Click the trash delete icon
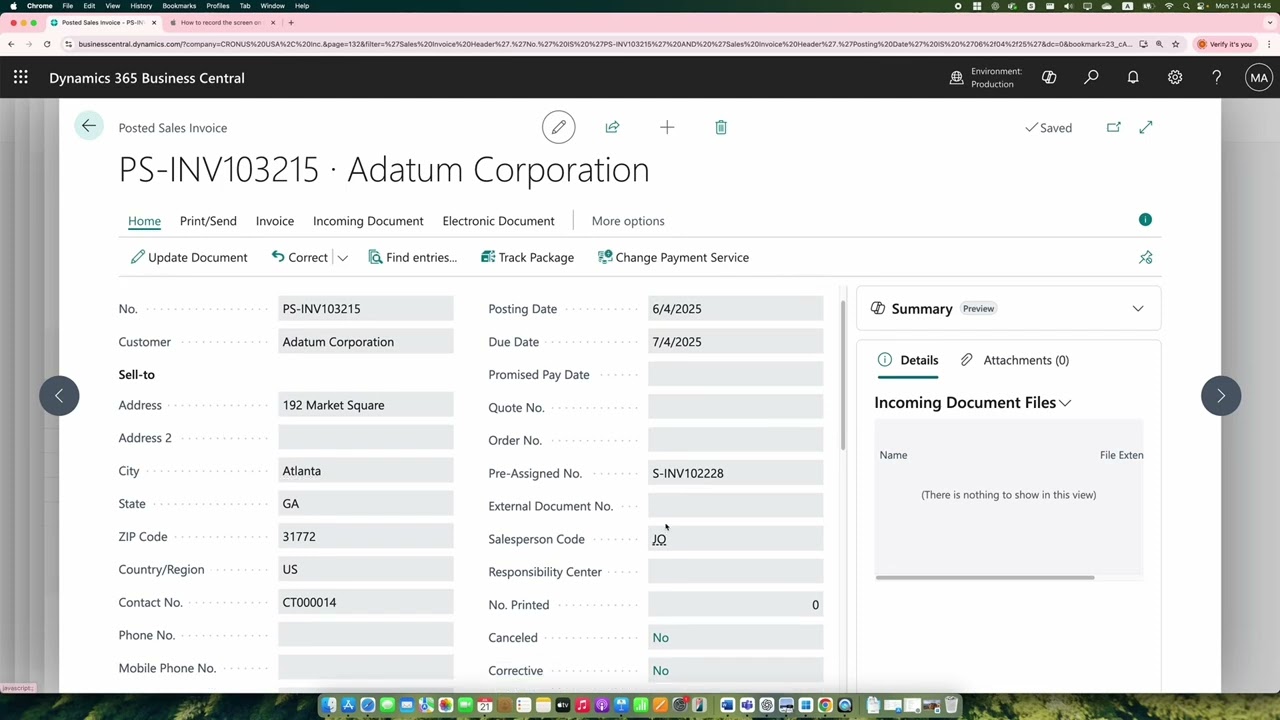 [721, 127]
